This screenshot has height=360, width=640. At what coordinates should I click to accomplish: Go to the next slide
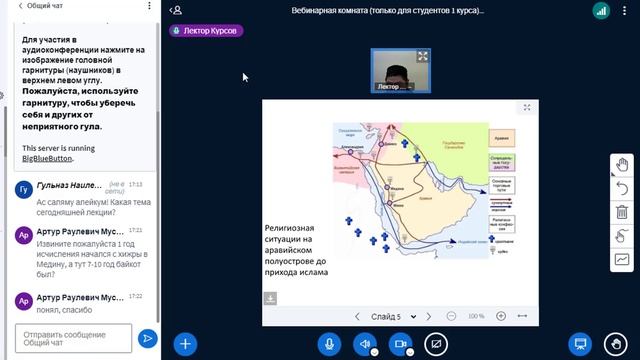429,316
